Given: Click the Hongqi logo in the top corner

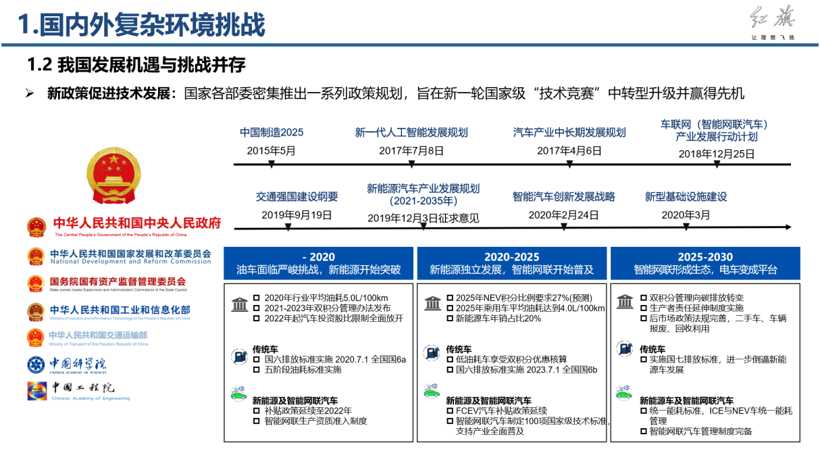Looking at the screenshot, I should pyautogui.click(x=773, y=22).
